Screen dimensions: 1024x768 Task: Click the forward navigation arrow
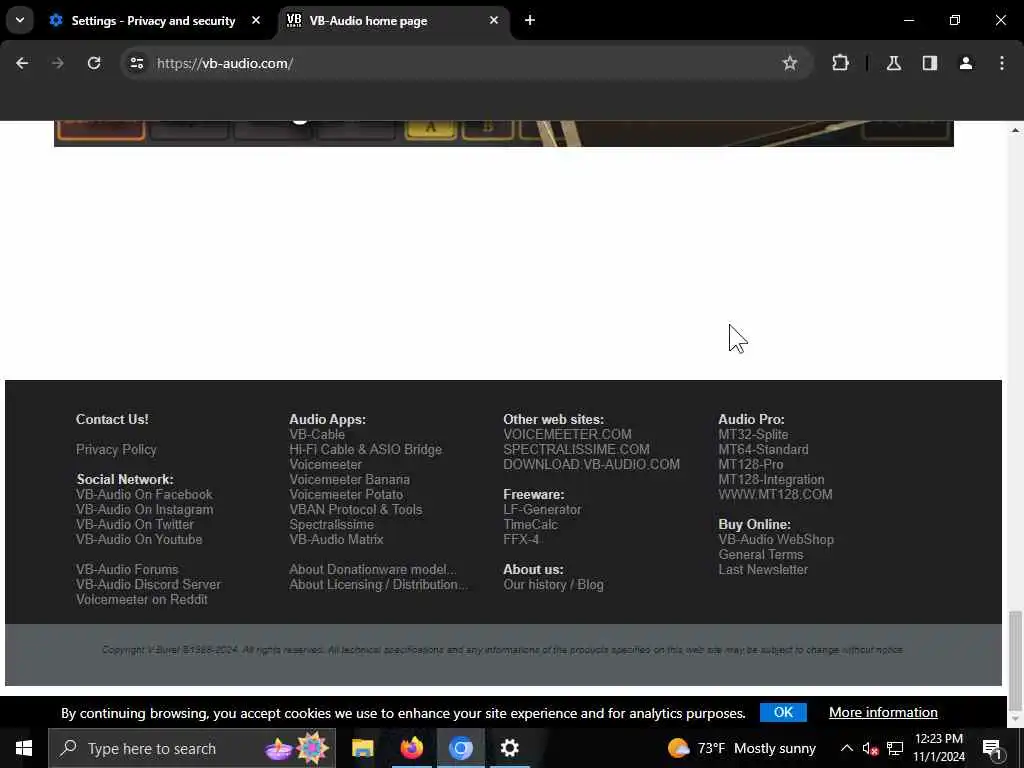click(58, 63)
